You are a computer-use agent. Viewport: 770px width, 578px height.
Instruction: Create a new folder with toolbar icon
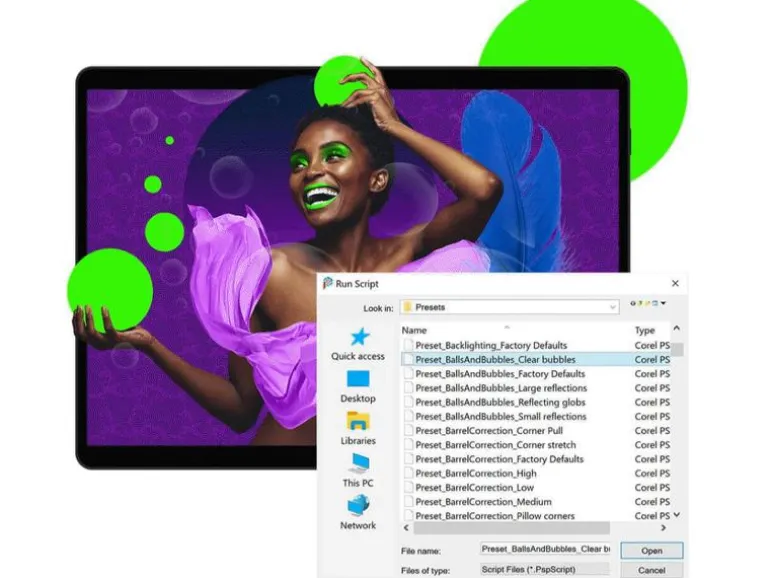coord(647,303)
